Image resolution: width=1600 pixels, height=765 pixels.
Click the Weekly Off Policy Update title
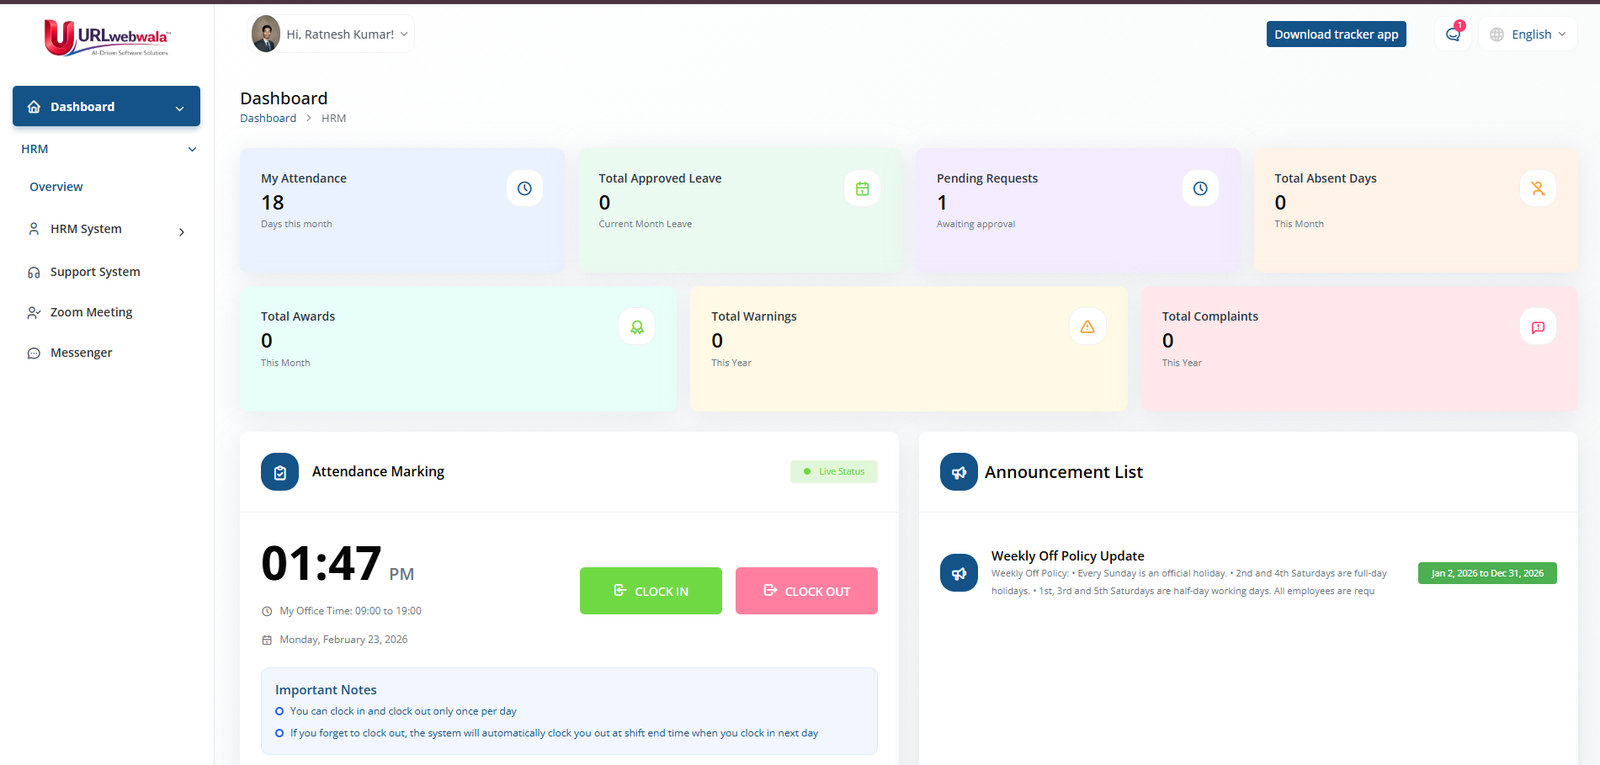[1068, 556]
